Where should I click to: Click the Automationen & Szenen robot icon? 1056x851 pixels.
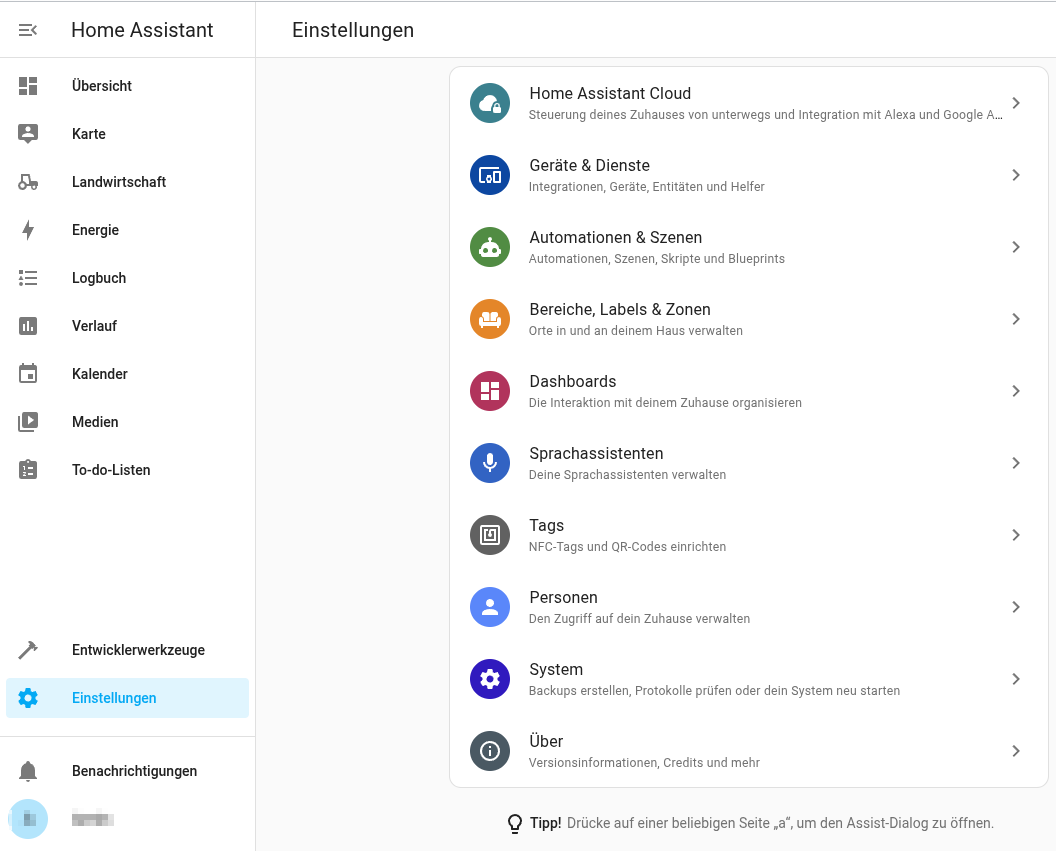click(489, 247)
